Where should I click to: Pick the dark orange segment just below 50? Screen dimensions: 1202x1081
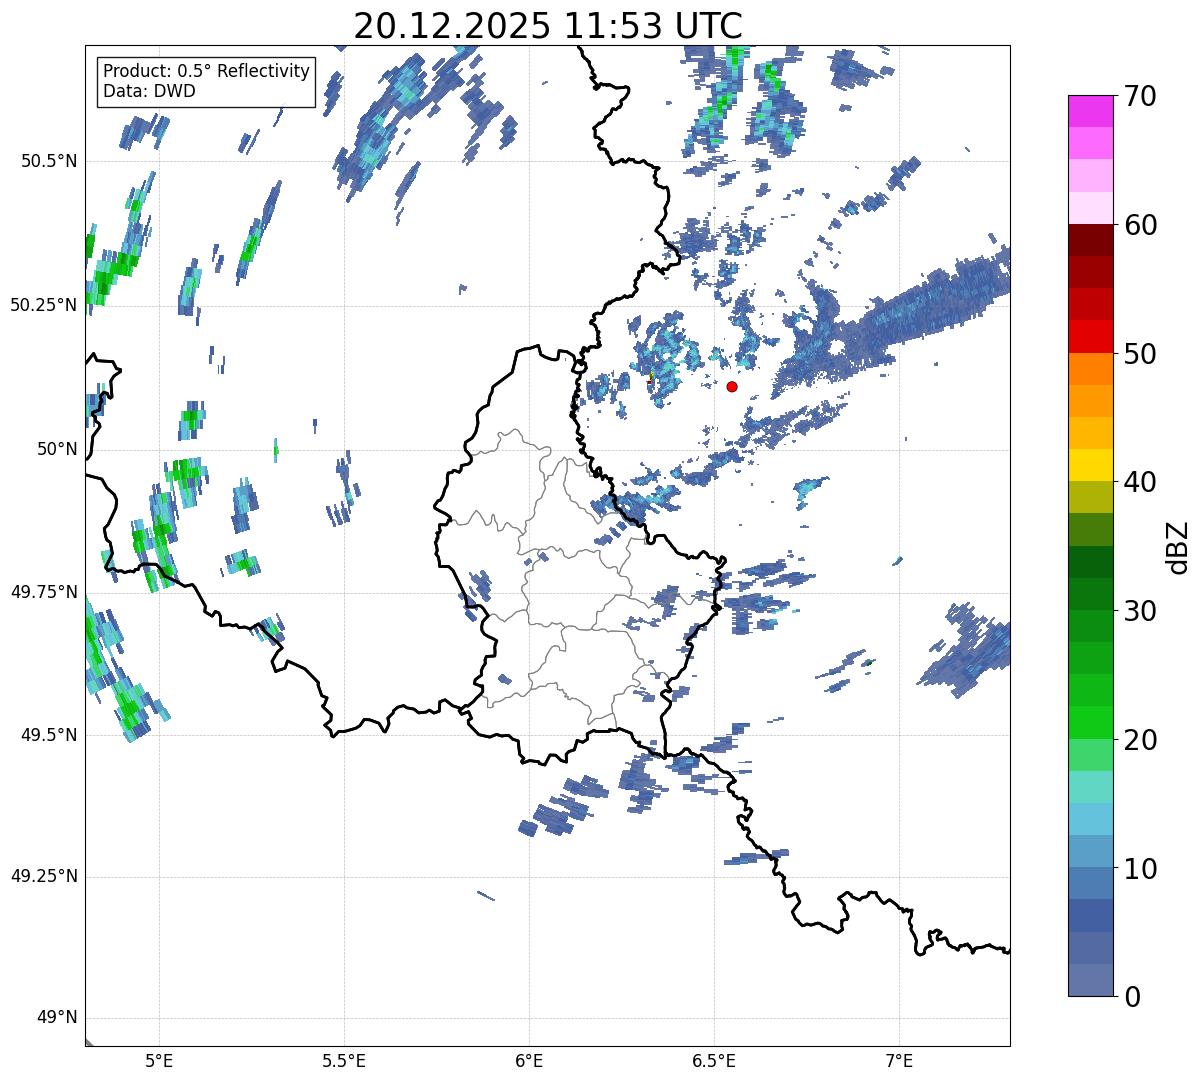click(1090, 369)
